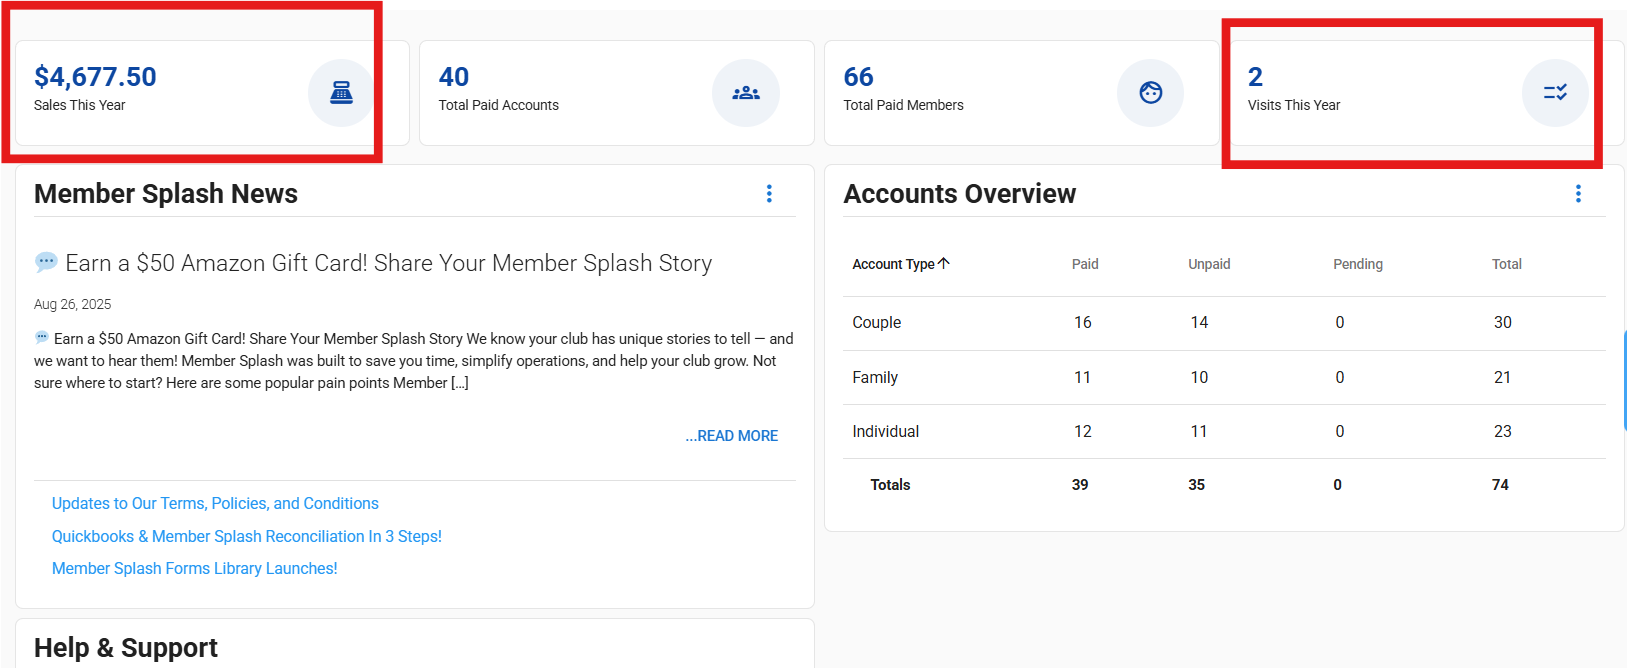Click the Unpaid column header

[x=1208, y=264]
